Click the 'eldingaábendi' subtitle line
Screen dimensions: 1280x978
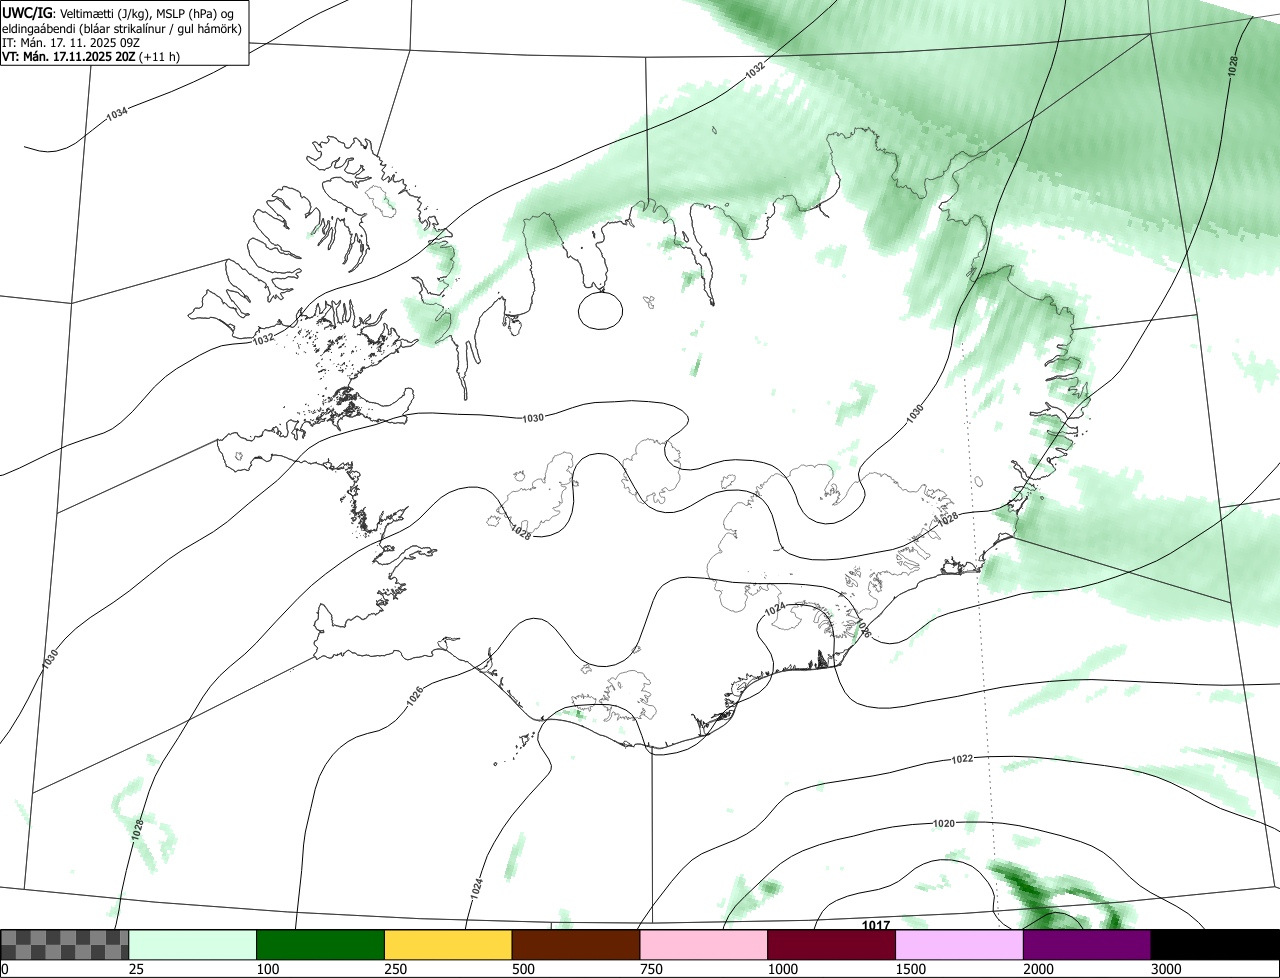coord(122,28)
